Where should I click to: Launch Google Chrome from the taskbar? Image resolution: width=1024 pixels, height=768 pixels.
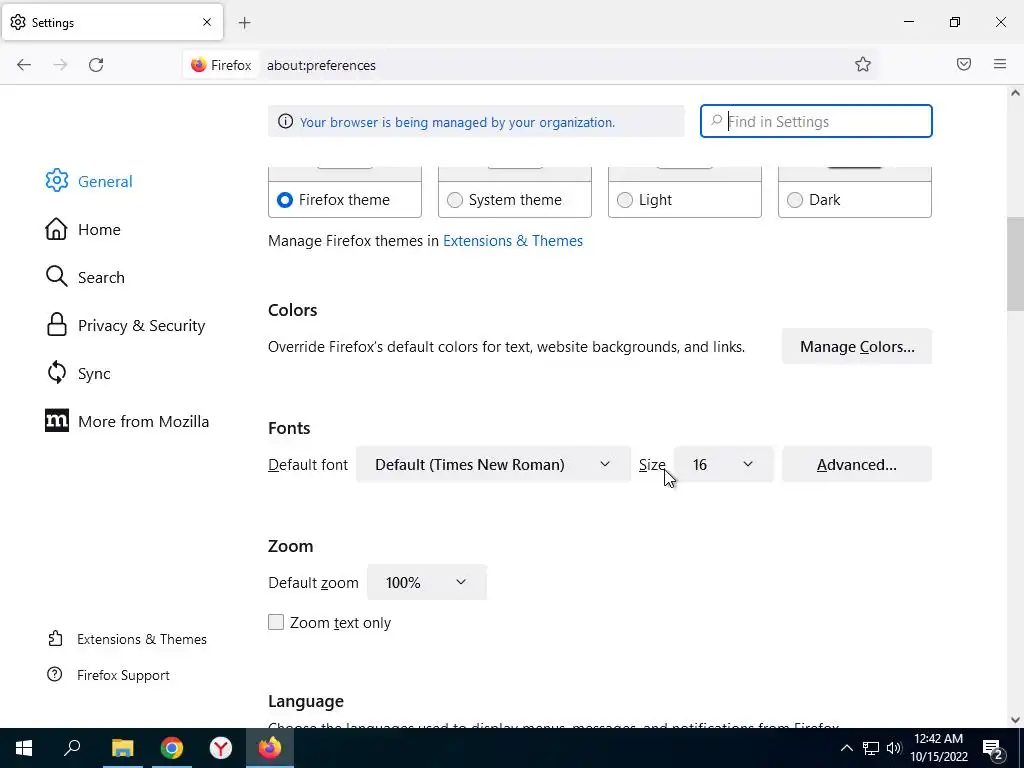click(x=172, y=748)
